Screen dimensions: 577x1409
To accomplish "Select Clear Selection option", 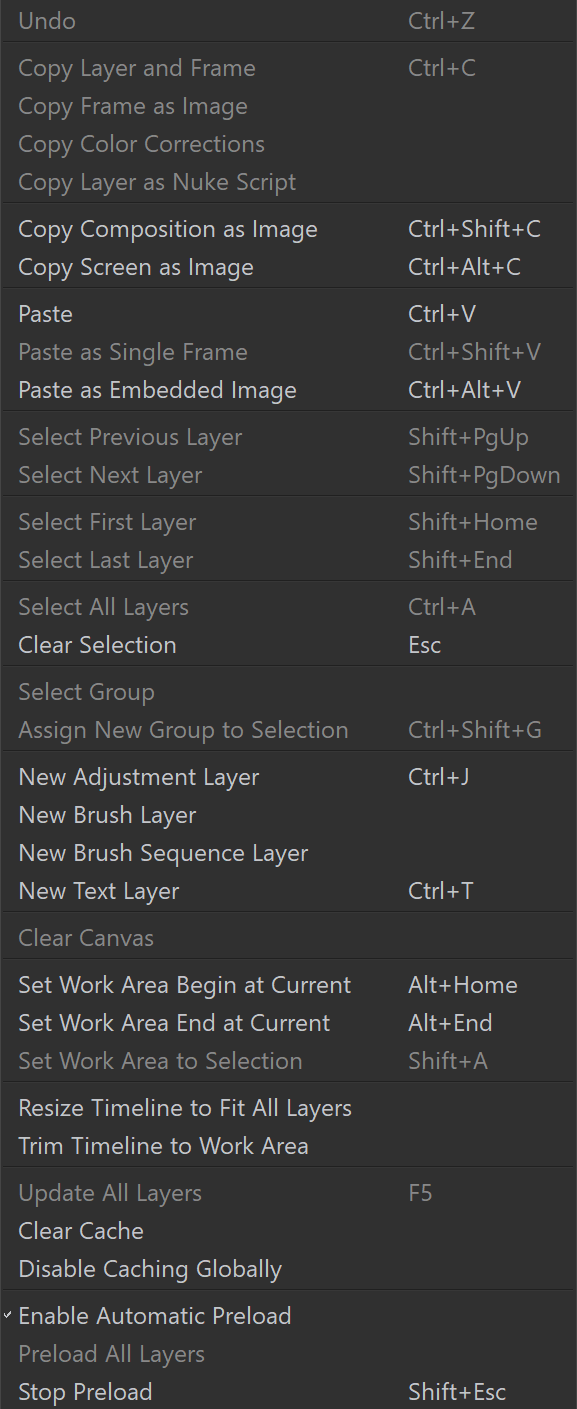I will [288, 645].
